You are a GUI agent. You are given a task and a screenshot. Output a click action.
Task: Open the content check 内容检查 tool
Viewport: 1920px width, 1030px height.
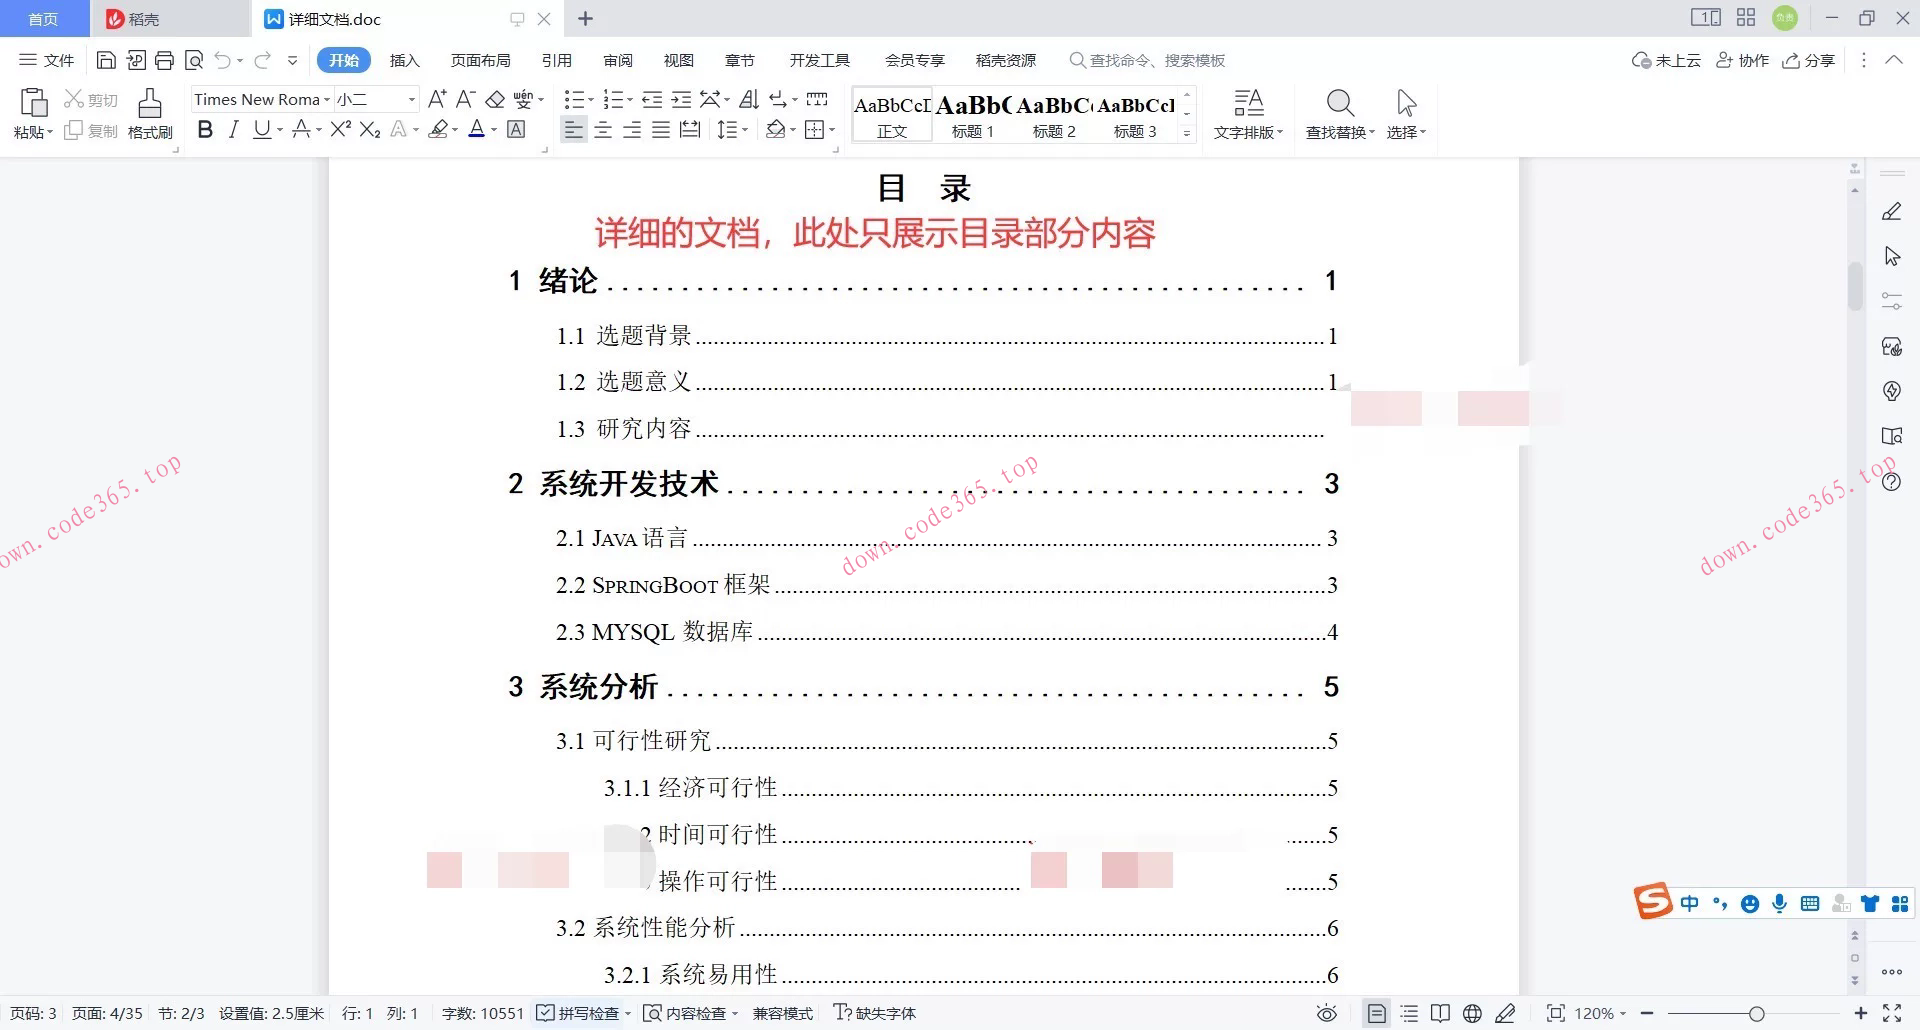pyautogui.click(x=690, y=1013)
